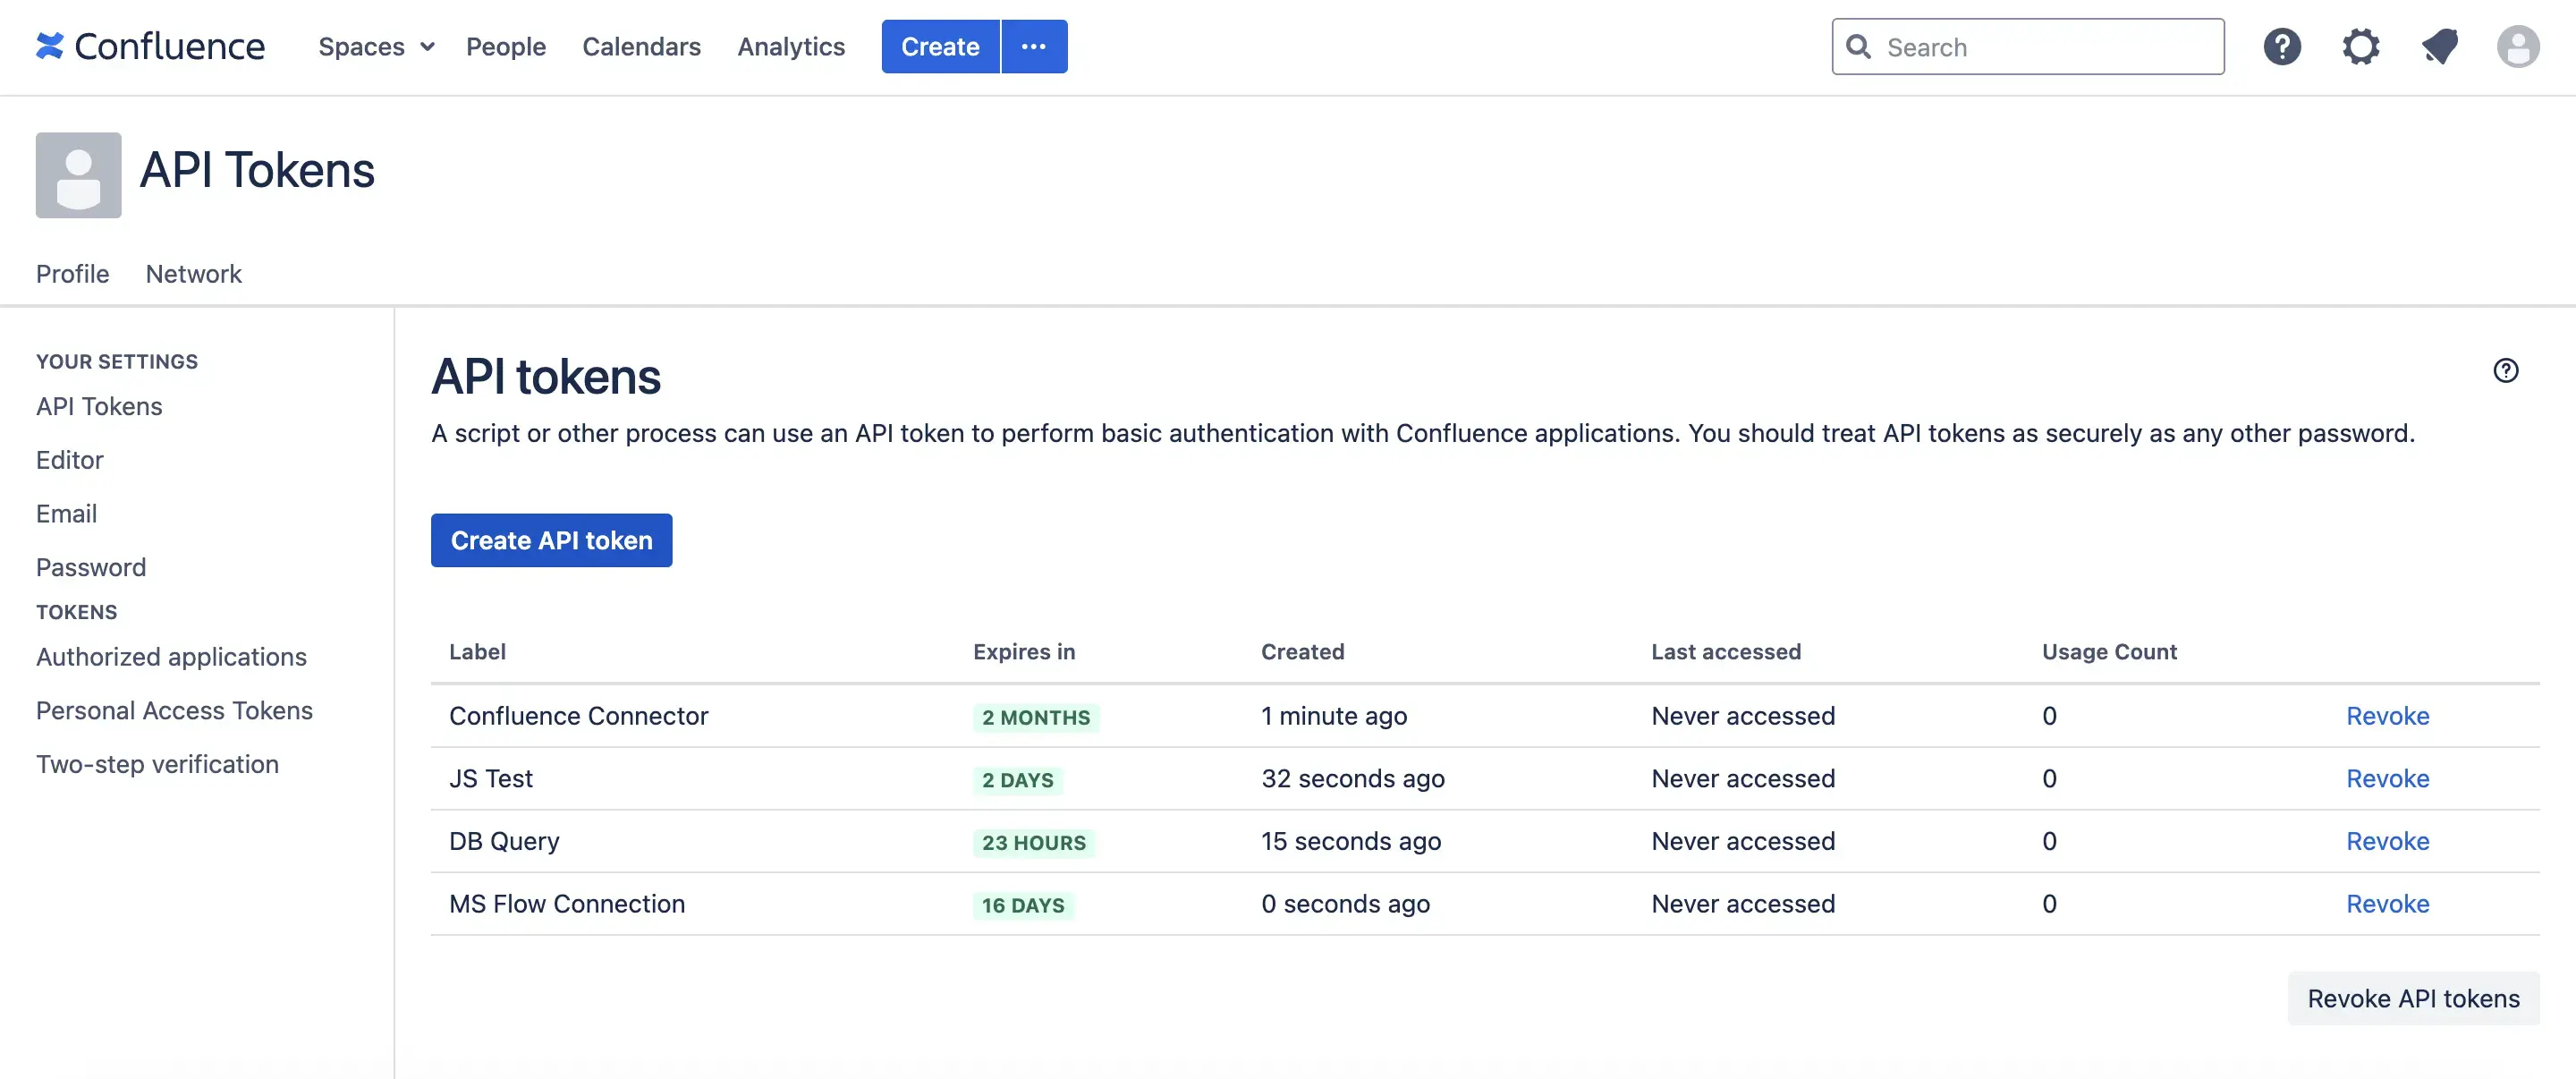Open Editor settings in the sidebar
This screenshot has width=2576, height=1079.
pyautogui.click(x=69, y=460)
